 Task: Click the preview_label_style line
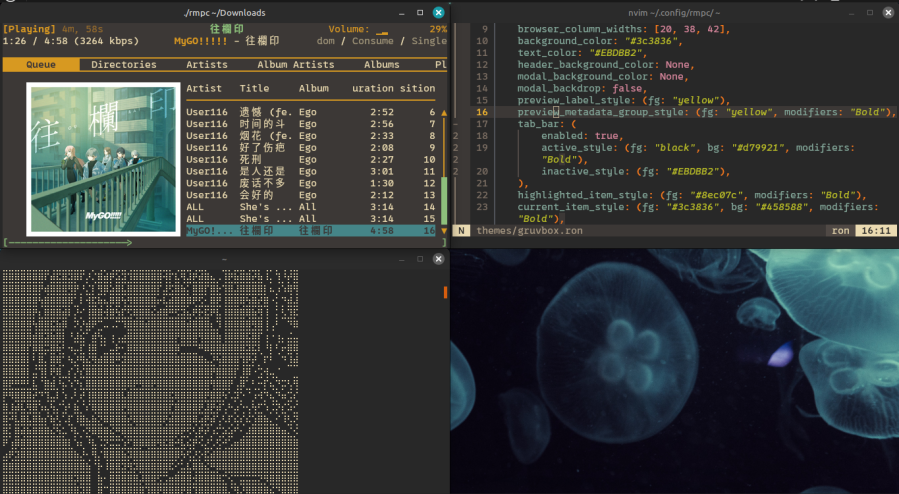[624, 100]
